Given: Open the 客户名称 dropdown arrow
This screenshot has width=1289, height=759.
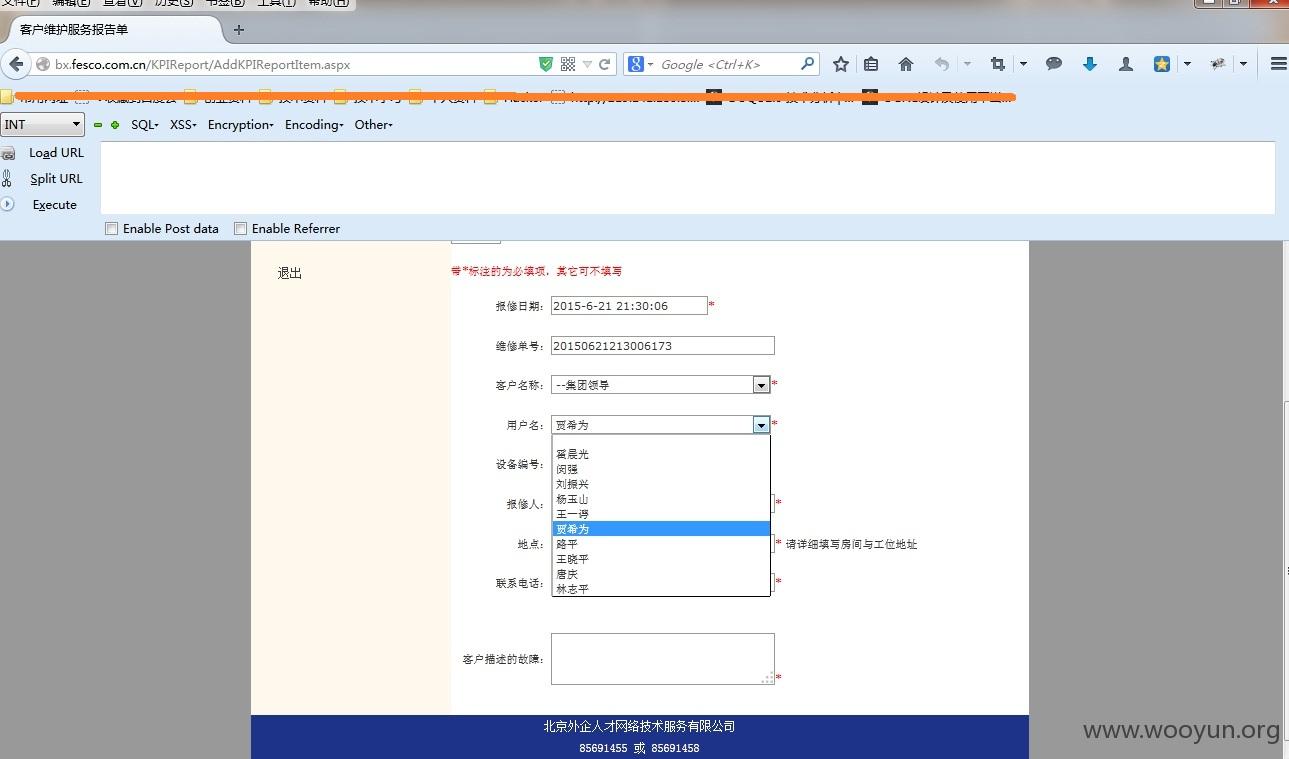Looking at the screenshot, I should pyautogui.click(x=761, y=385).
